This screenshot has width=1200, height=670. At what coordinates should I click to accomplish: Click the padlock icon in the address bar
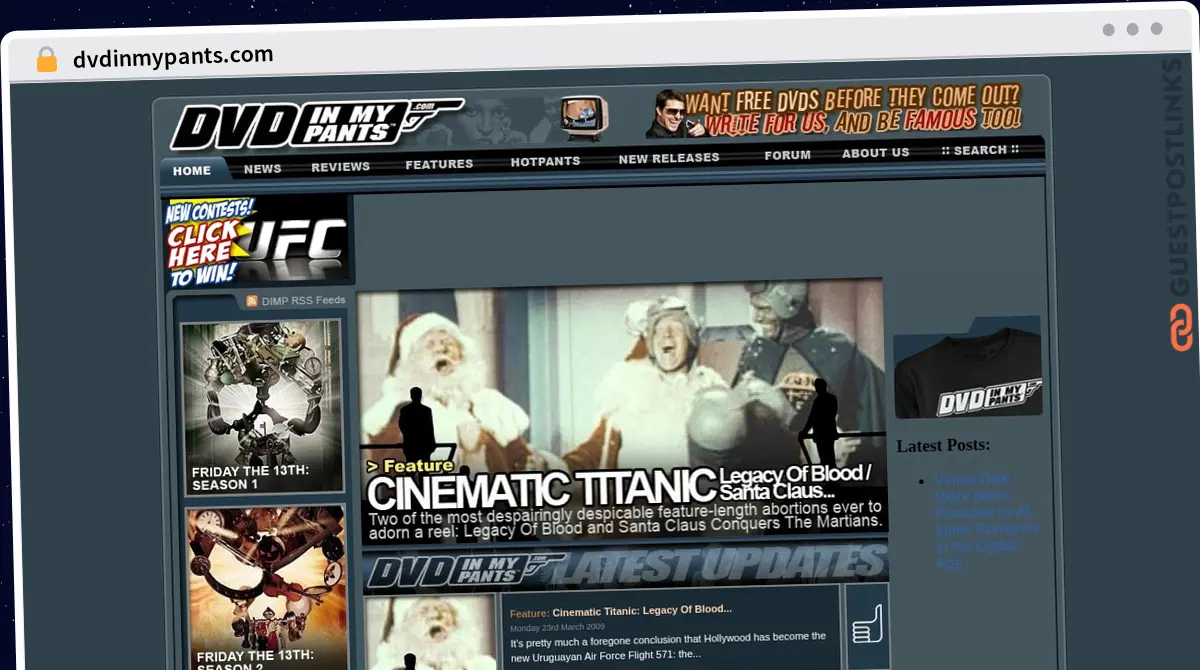click(x=47, y=59)
